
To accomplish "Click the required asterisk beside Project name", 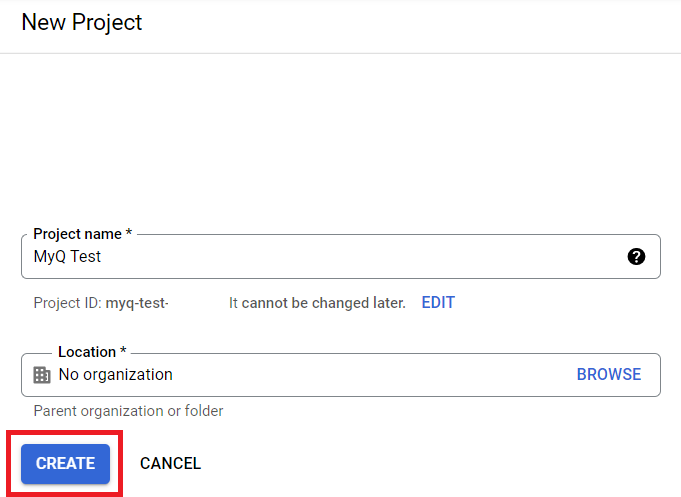I will pos(129,234).
